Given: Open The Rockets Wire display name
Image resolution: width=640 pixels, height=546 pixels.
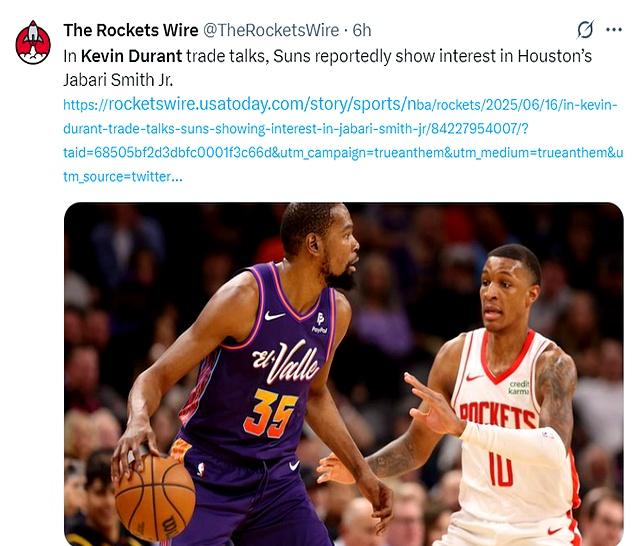Looking at the screenshot, I should coord(131,30).
